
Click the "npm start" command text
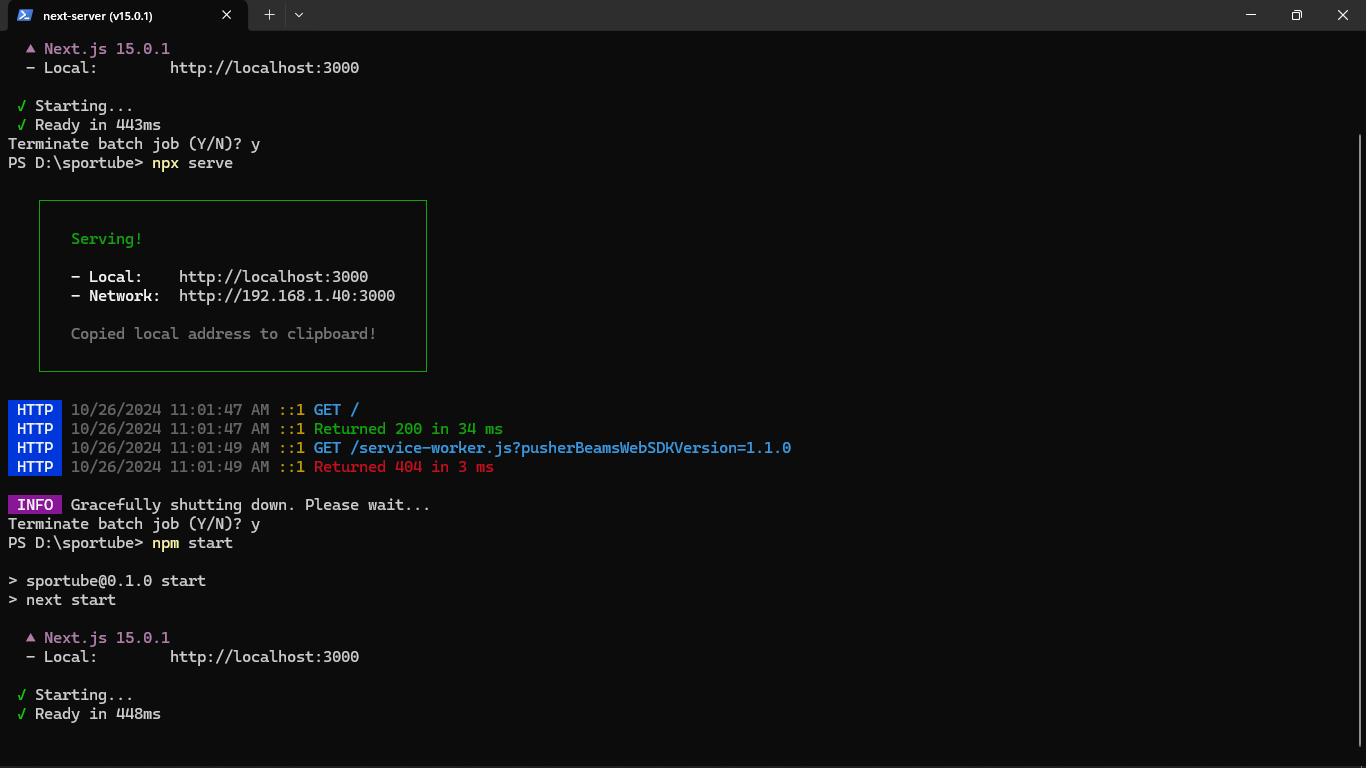pos(192,543)
